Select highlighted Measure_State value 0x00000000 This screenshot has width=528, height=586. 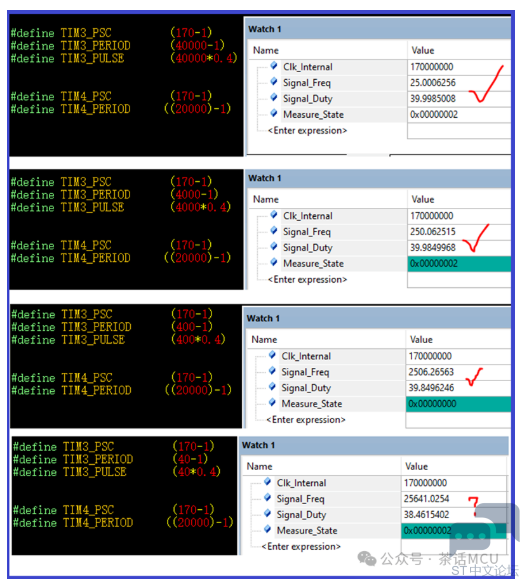[x=458, y=404]
